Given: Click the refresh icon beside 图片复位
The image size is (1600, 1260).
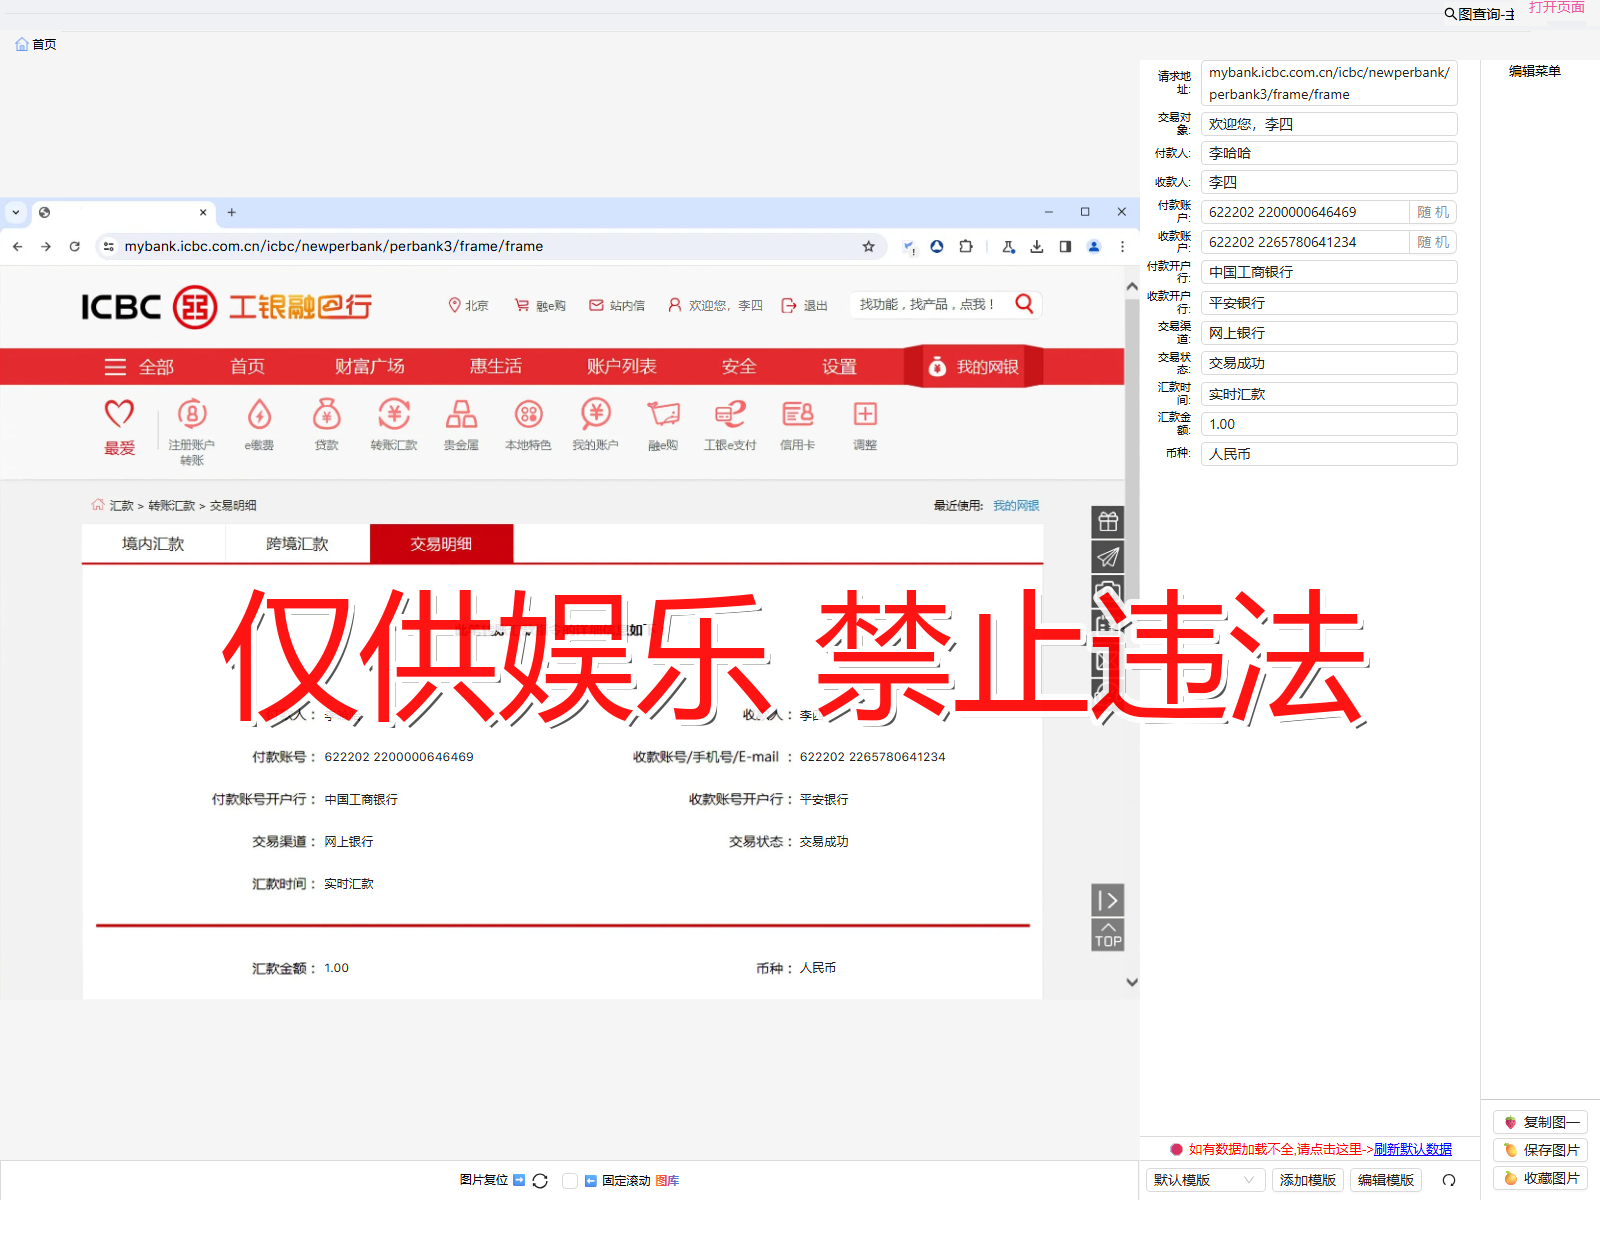Looking at the screenshot, I should tap(540, 1180).
